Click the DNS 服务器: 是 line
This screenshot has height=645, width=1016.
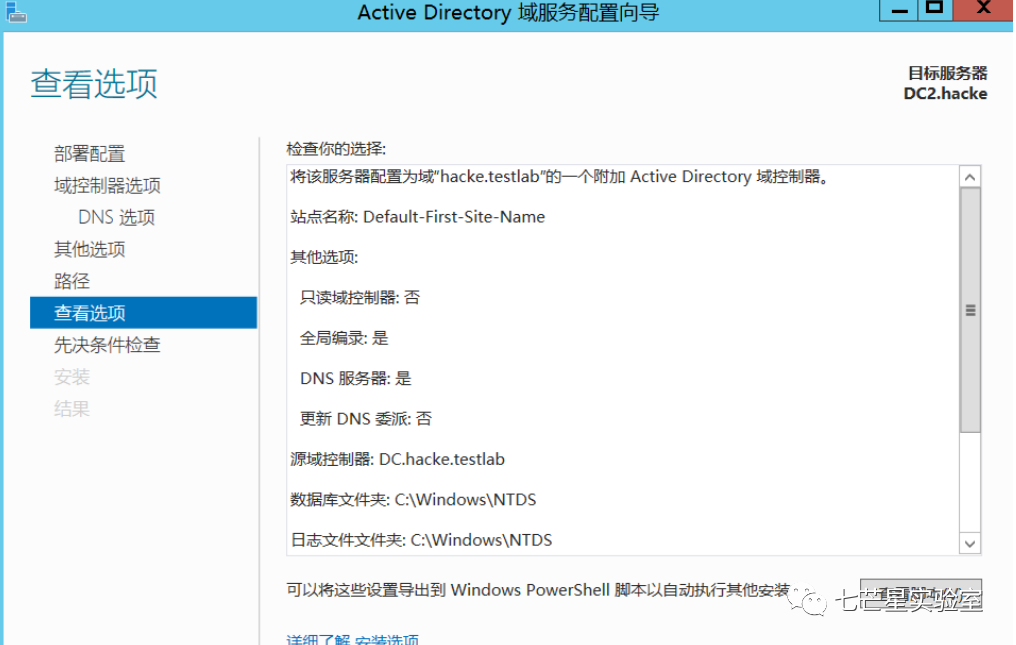click(x=356, y=378)
